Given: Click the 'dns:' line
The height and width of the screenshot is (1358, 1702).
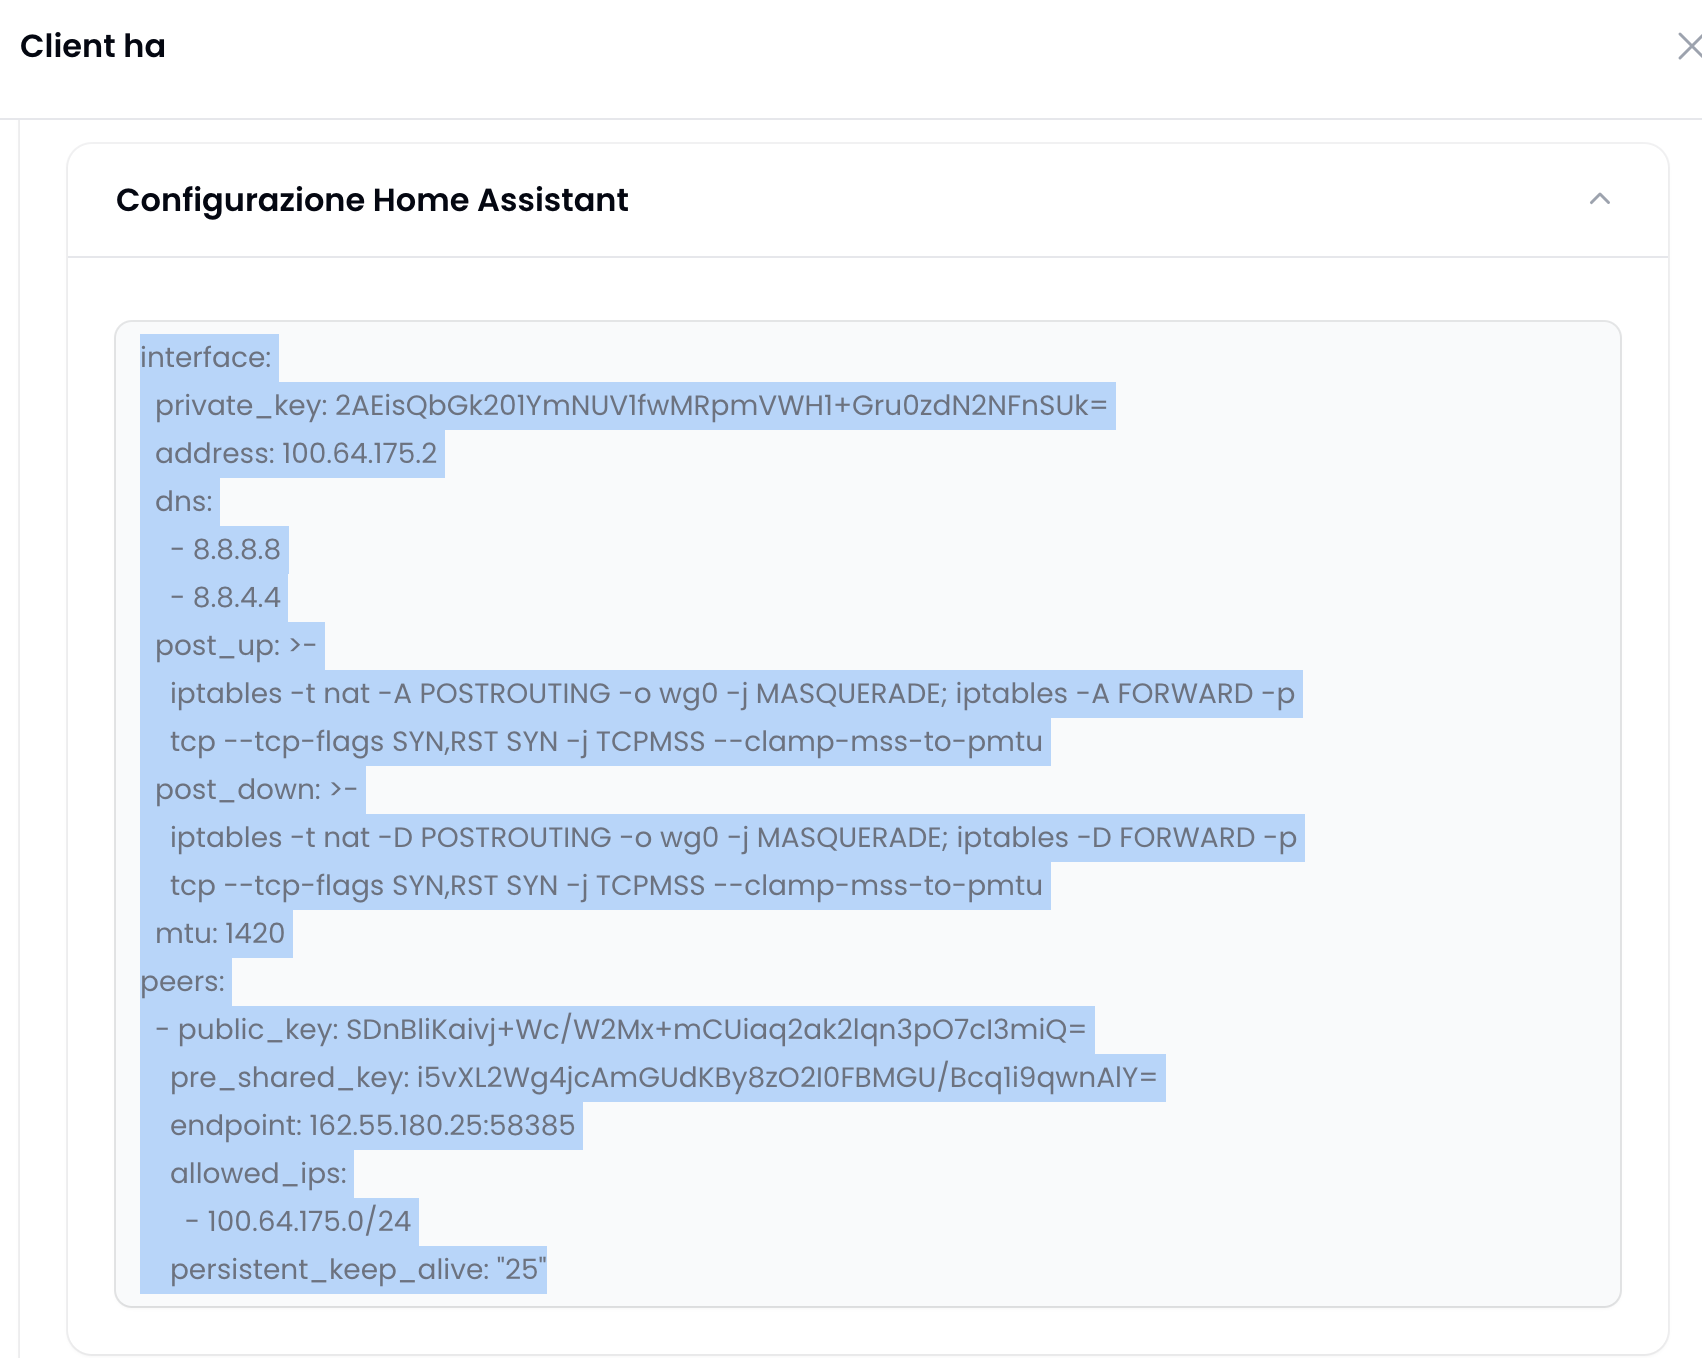Looking at the screenshot, I should click(x=184, y=501).
